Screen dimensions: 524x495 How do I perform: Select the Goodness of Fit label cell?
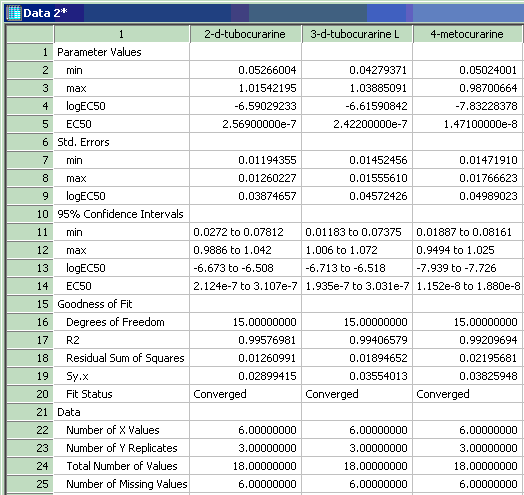121,304
